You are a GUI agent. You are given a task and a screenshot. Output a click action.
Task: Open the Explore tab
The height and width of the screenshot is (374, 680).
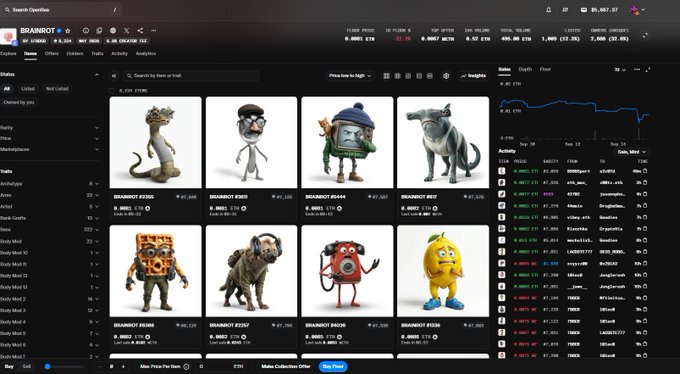coord(8,54)
